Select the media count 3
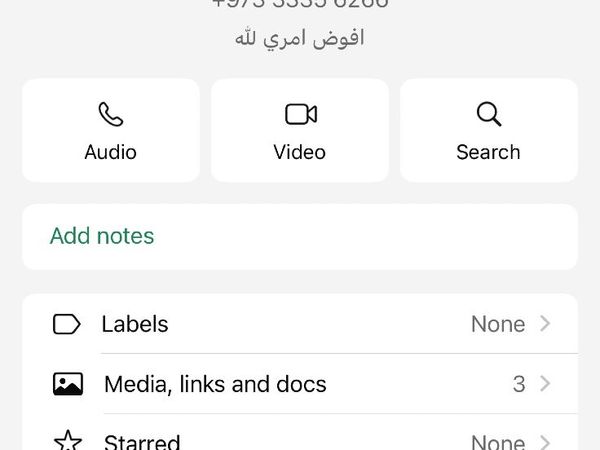This screenshot has height=450, width=600. tap(518, 384)
